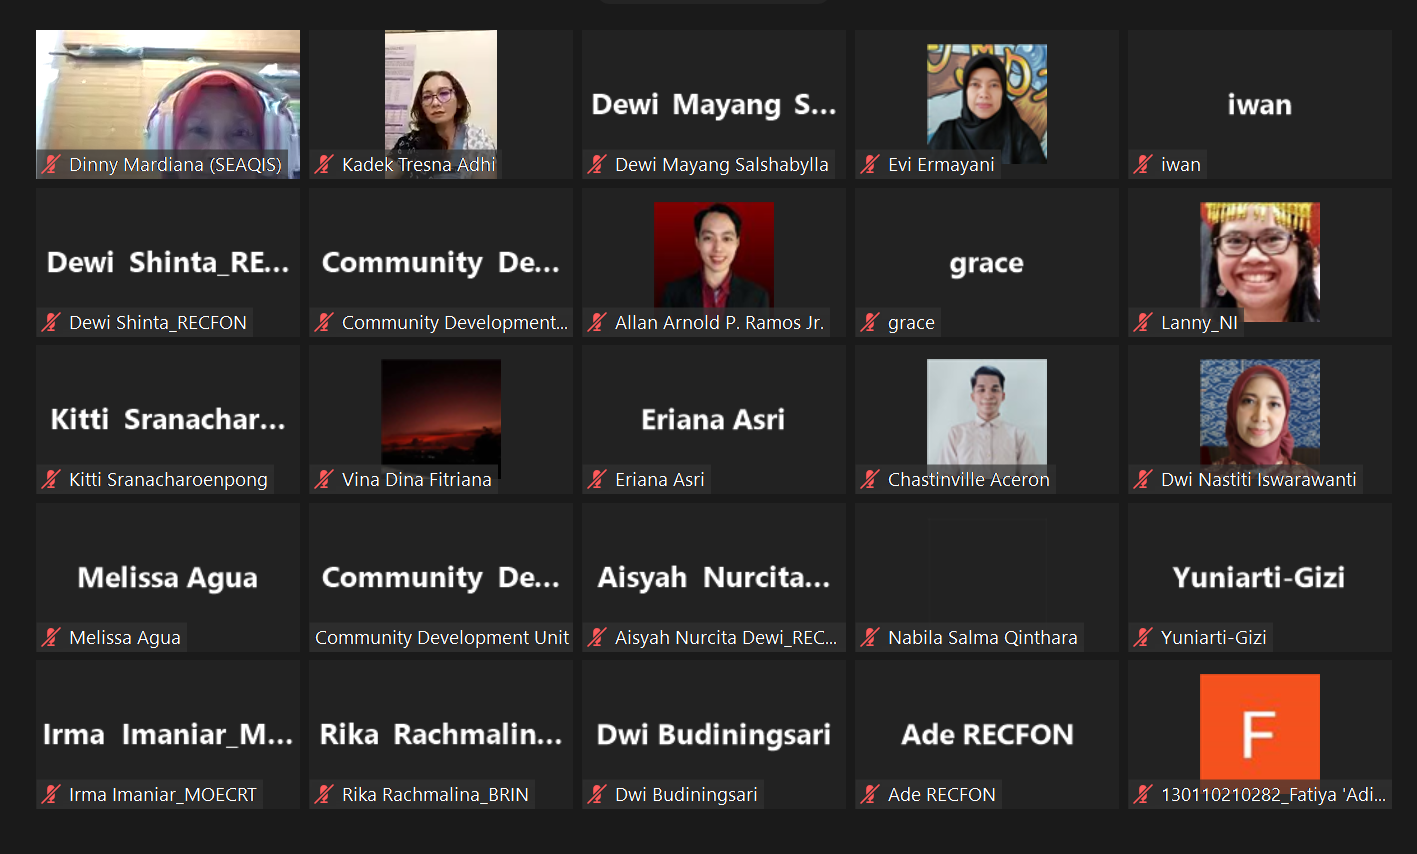Viewport: 1417px width, 854px height.
Task: Click the orange F avatar tile
Action: coord(1260,727)
